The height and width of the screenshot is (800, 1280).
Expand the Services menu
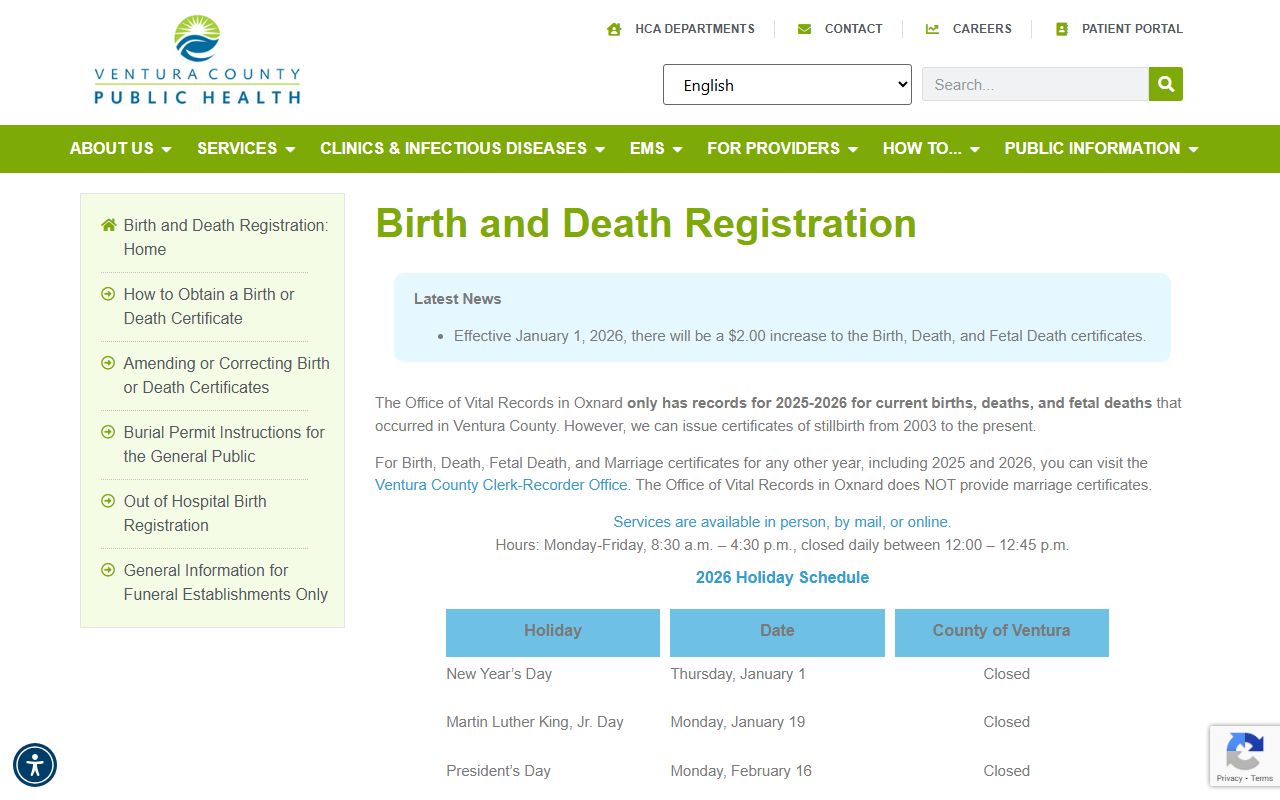point(246,148)
